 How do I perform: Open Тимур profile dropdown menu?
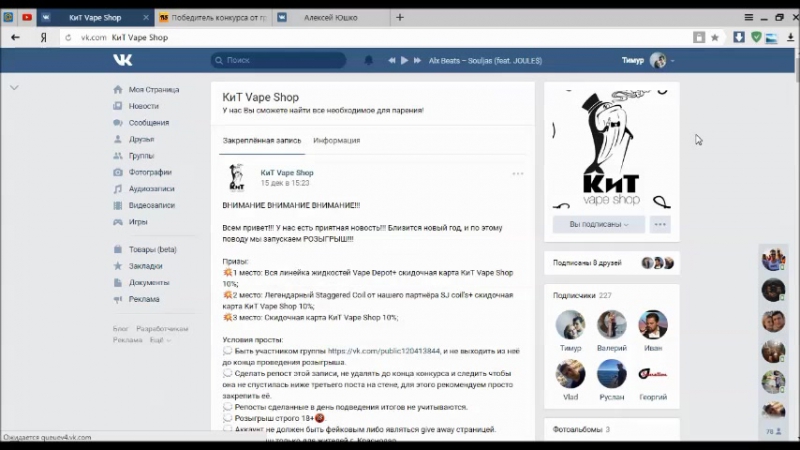648,60
